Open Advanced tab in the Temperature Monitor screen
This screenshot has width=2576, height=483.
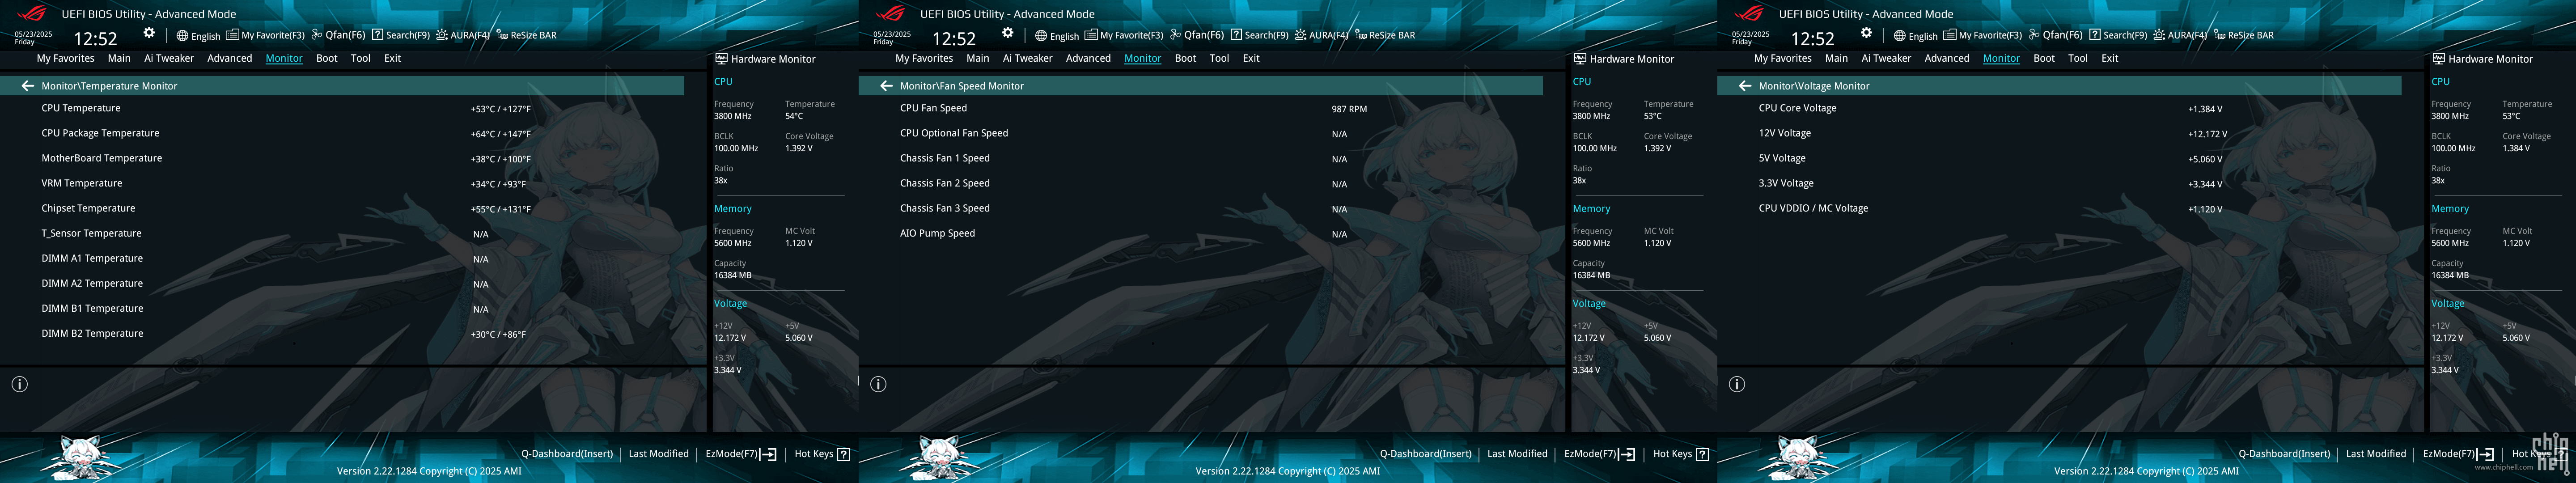click(230, 58)
